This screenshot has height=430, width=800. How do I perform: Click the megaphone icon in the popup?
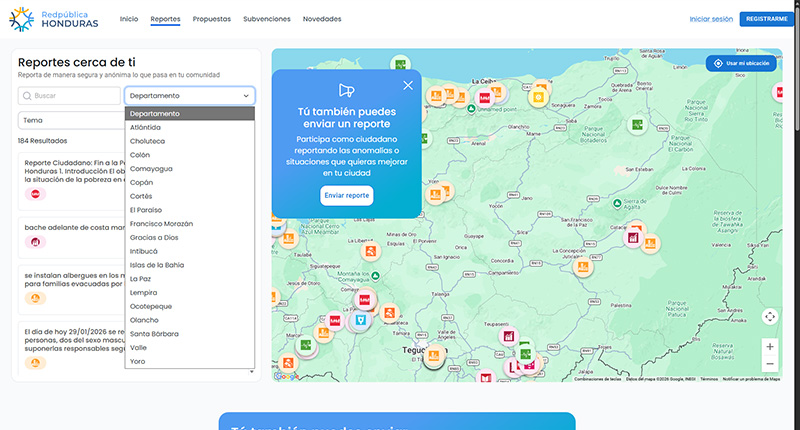point(346,89)
